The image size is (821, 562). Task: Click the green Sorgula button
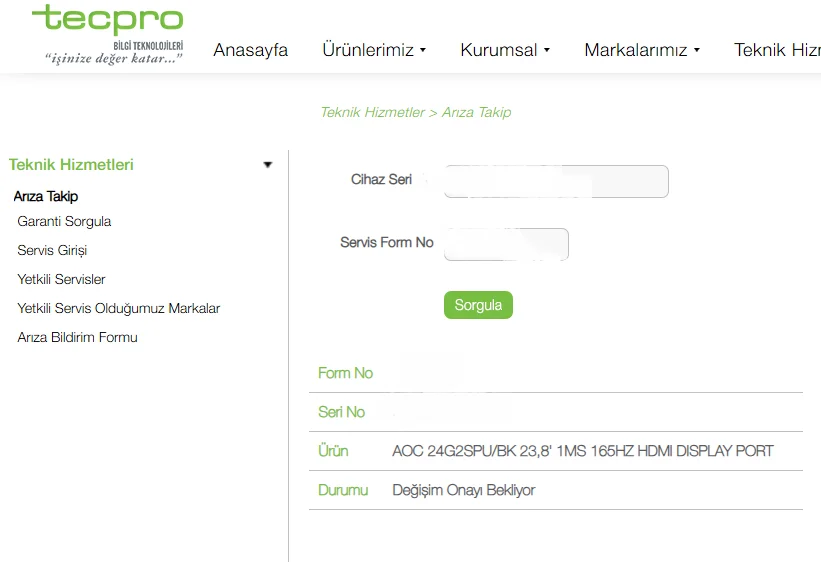[x=479, y=305]
